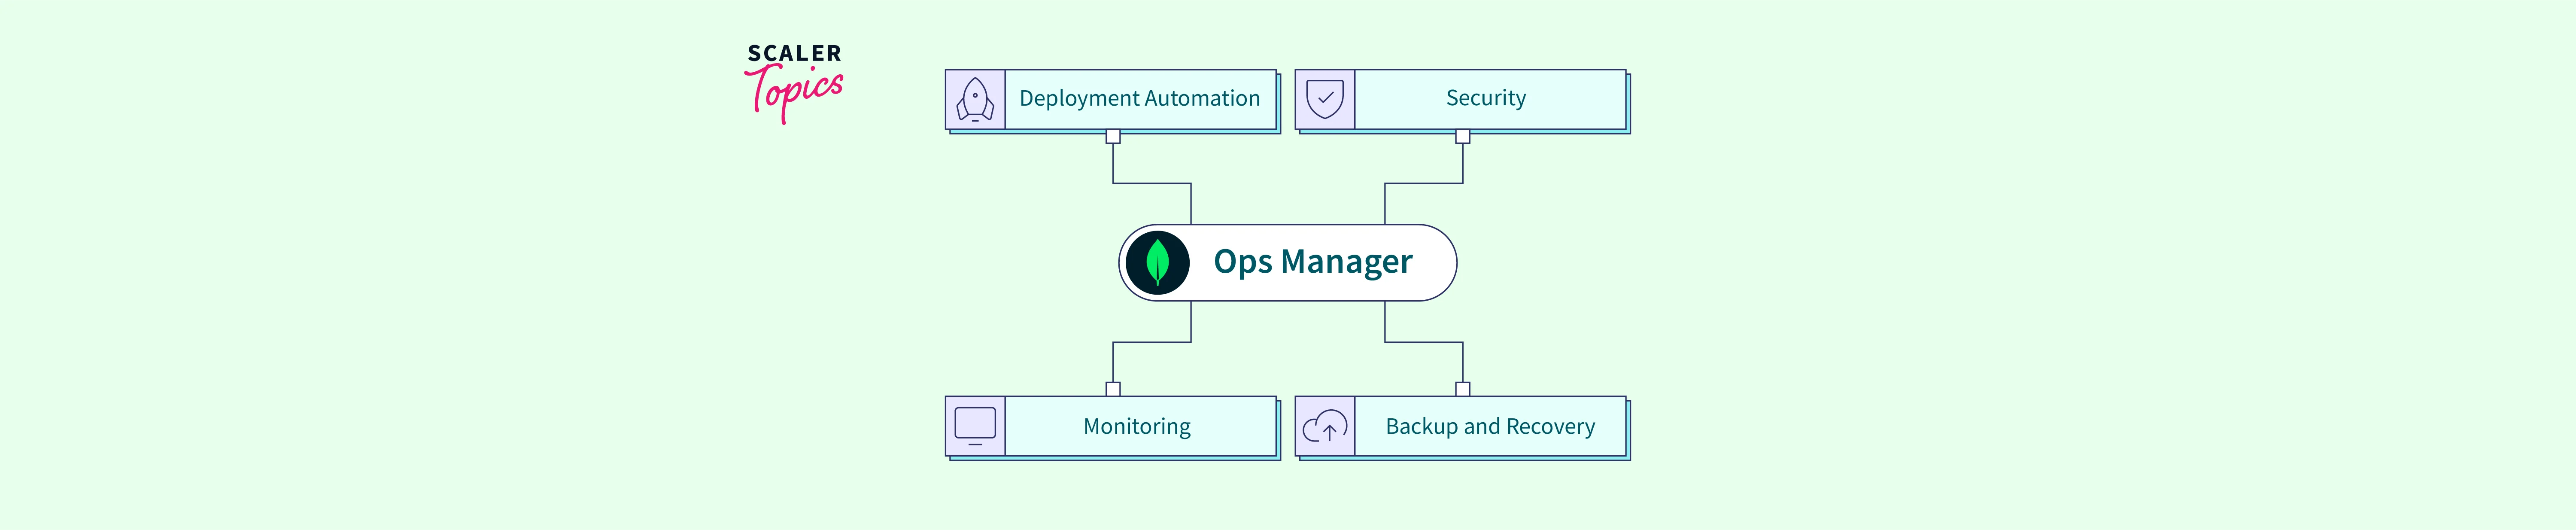Select the Backup and Recovery label
The height and width of the screenshot is (530, 2576).
click(1490, 426)
